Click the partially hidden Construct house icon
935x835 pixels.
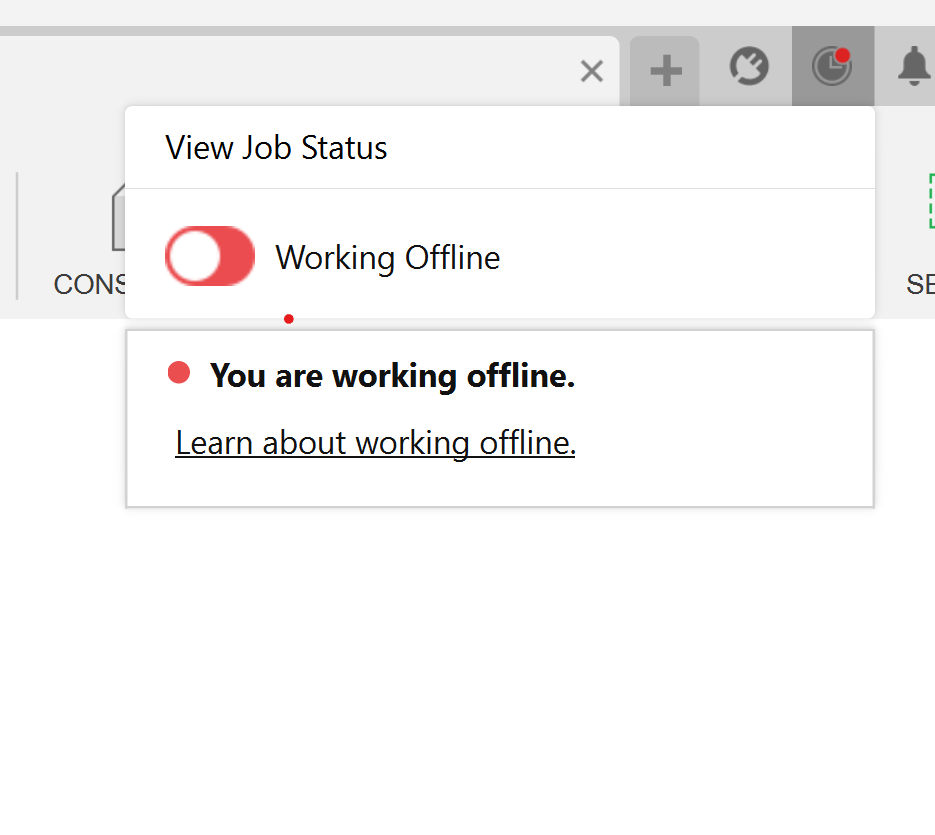[x=118, y=215]
